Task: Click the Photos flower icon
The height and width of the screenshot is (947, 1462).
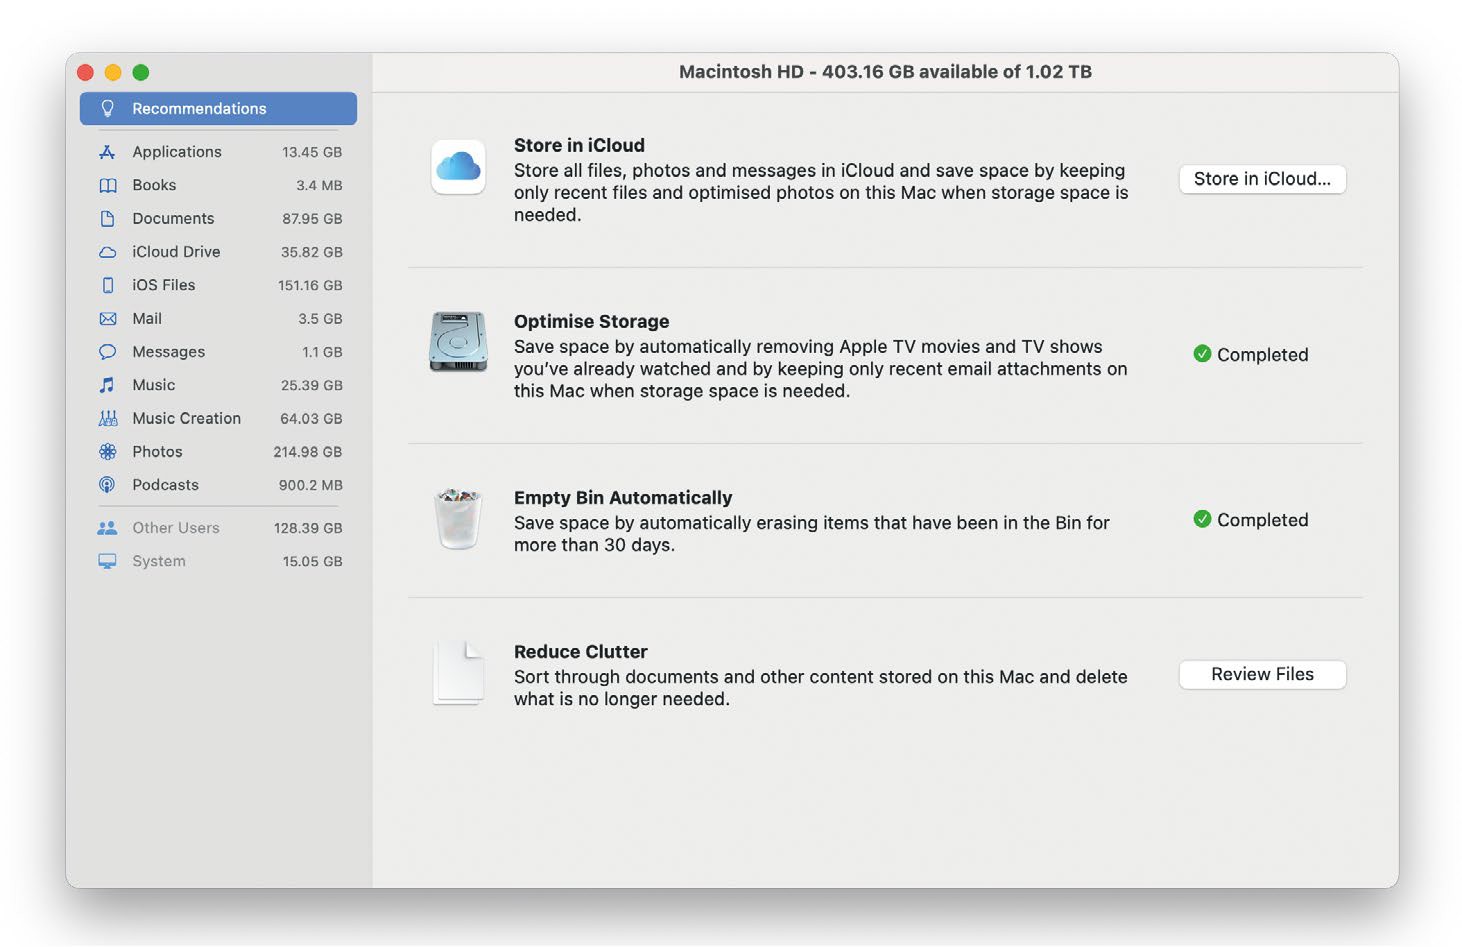Action: [108, 452]
